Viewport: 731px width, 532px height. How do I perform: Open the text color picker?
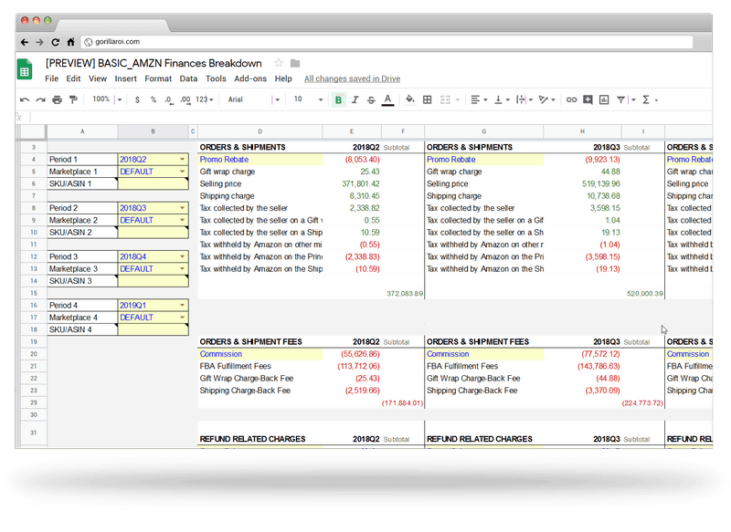pos(387,100)
